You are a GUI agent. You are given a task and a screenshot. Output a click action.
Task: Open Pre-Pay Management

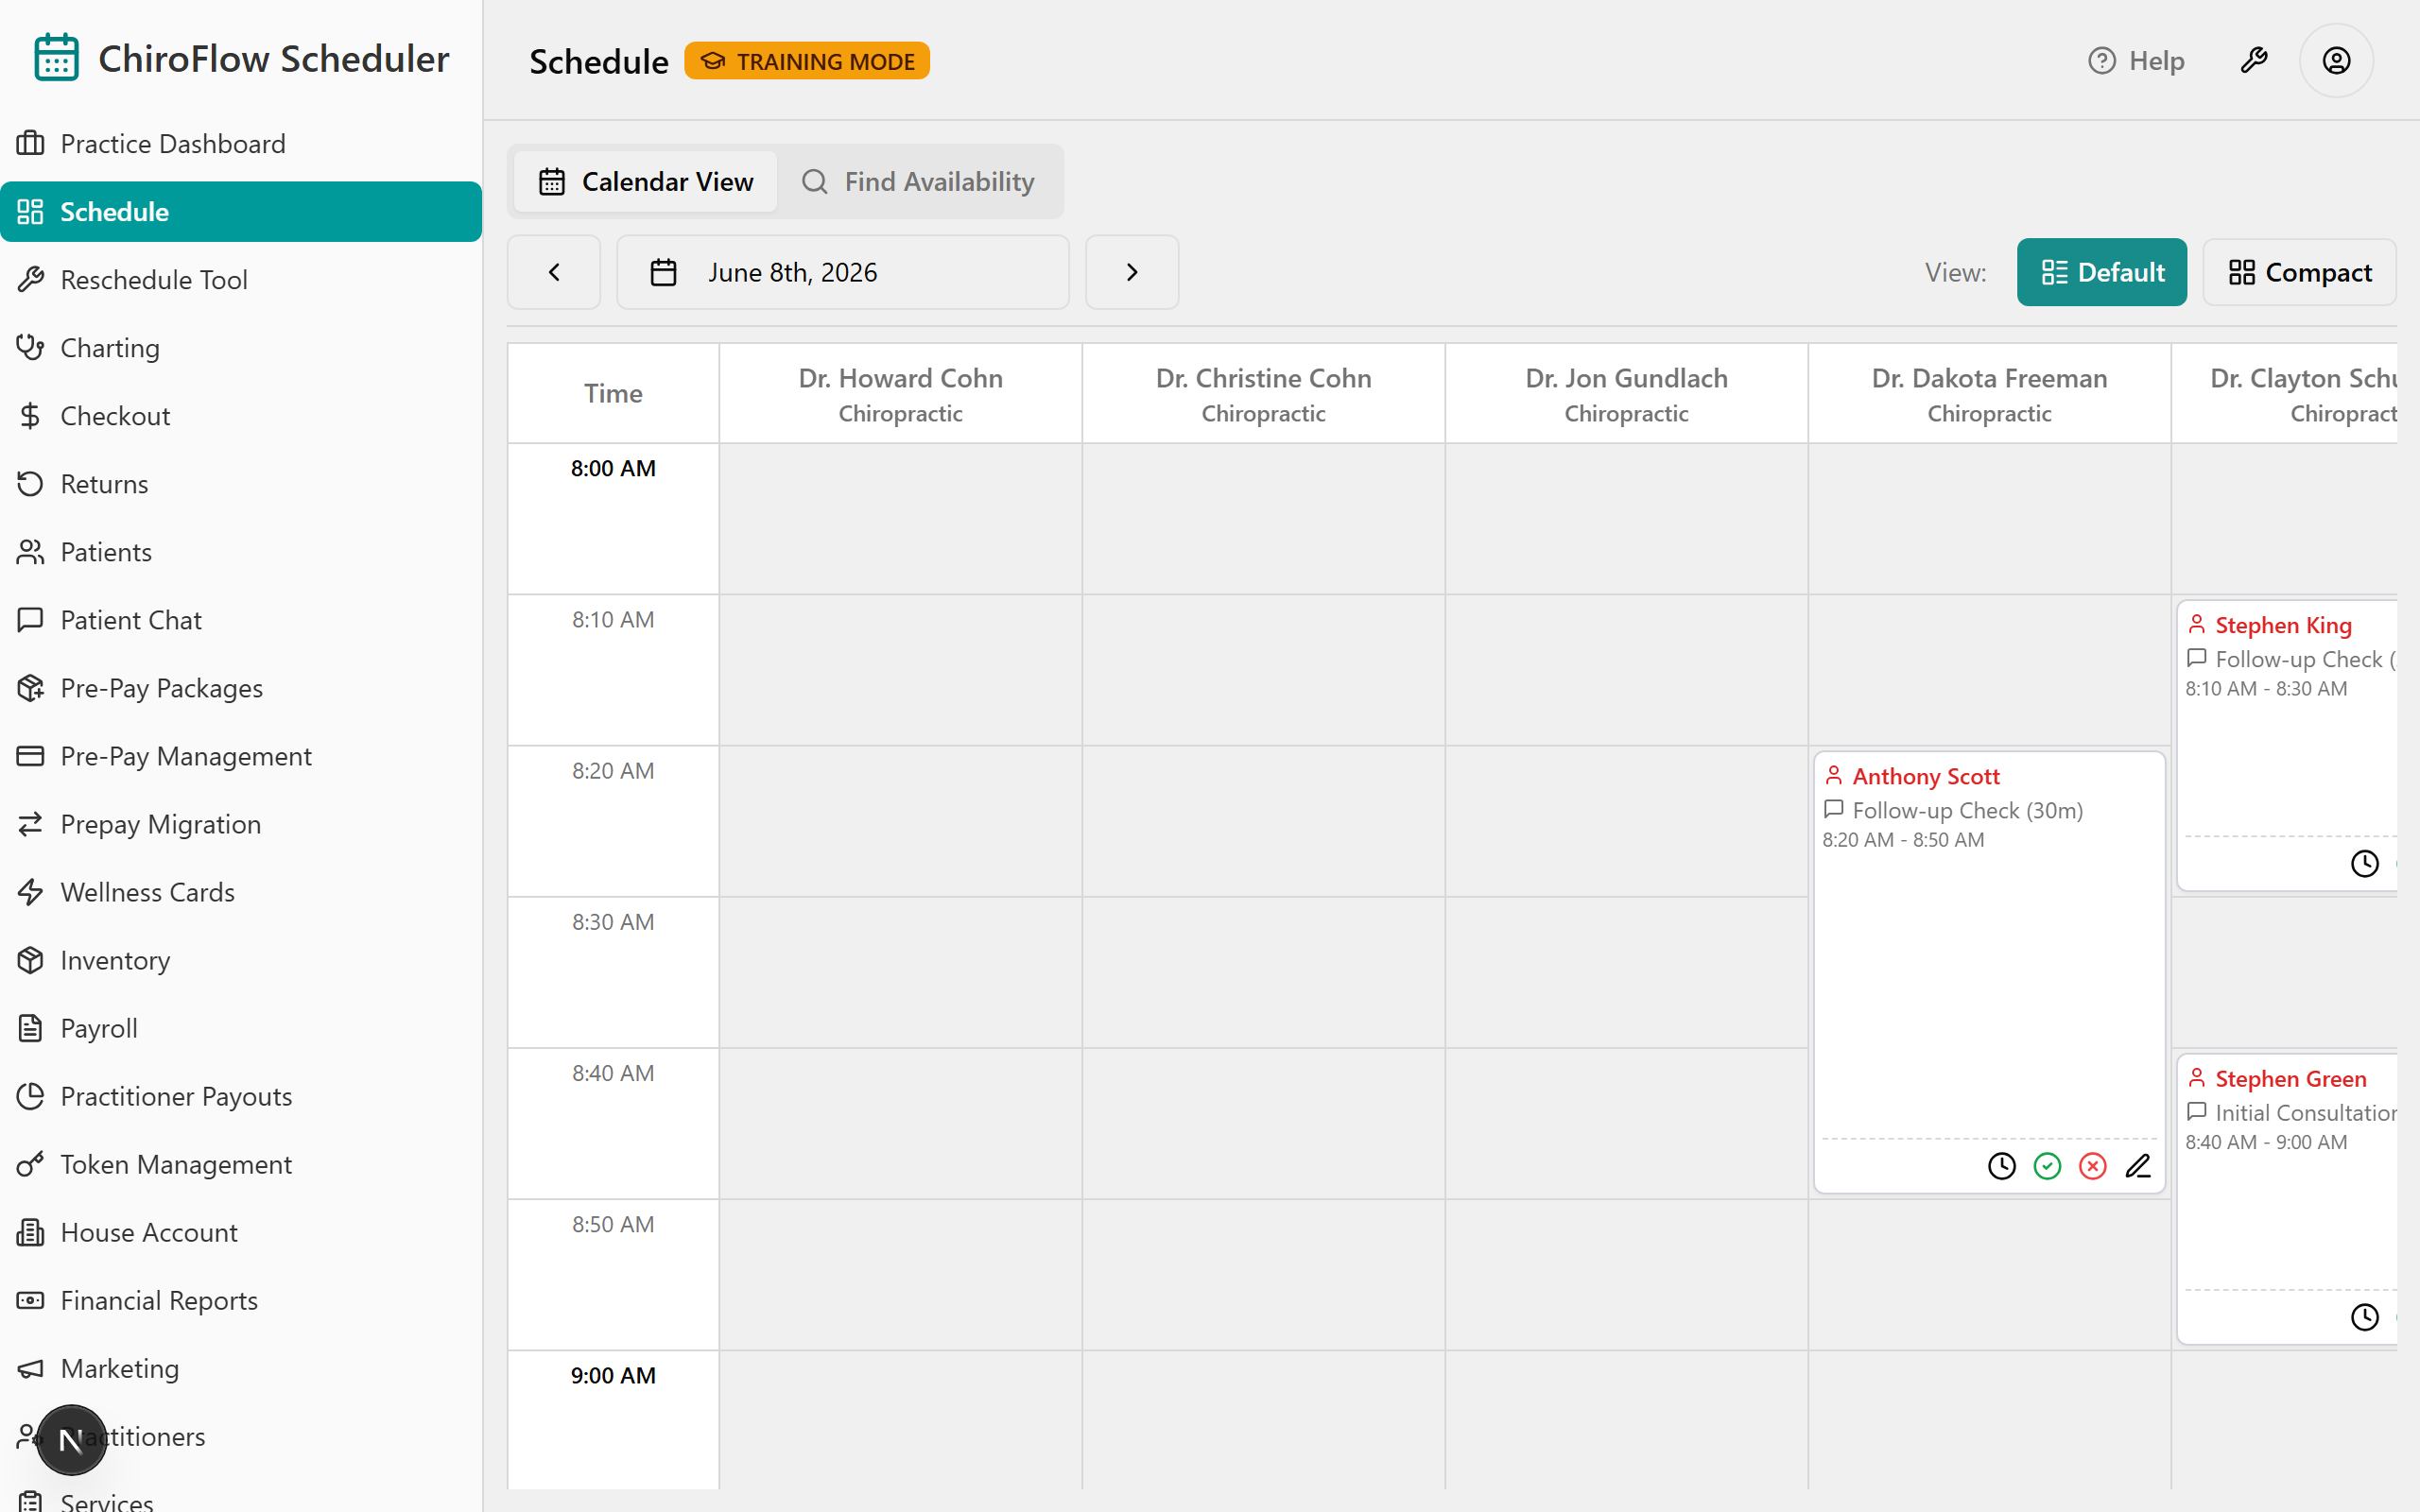(241, 756)
